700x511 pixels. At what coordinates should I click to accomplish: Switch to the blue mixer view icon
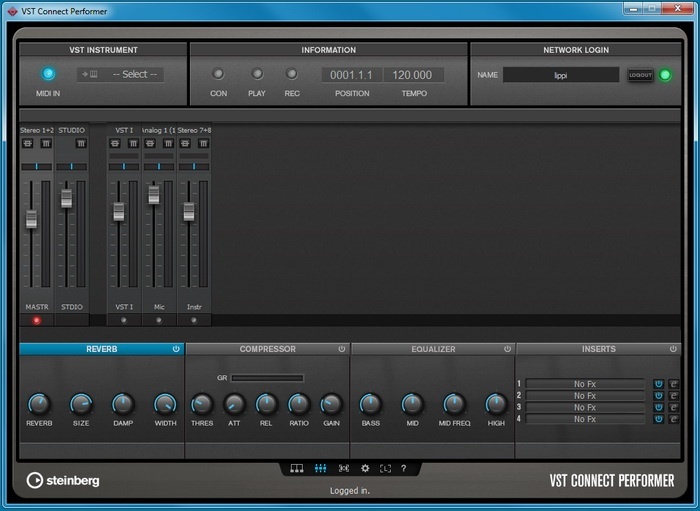tap(320, 468)
